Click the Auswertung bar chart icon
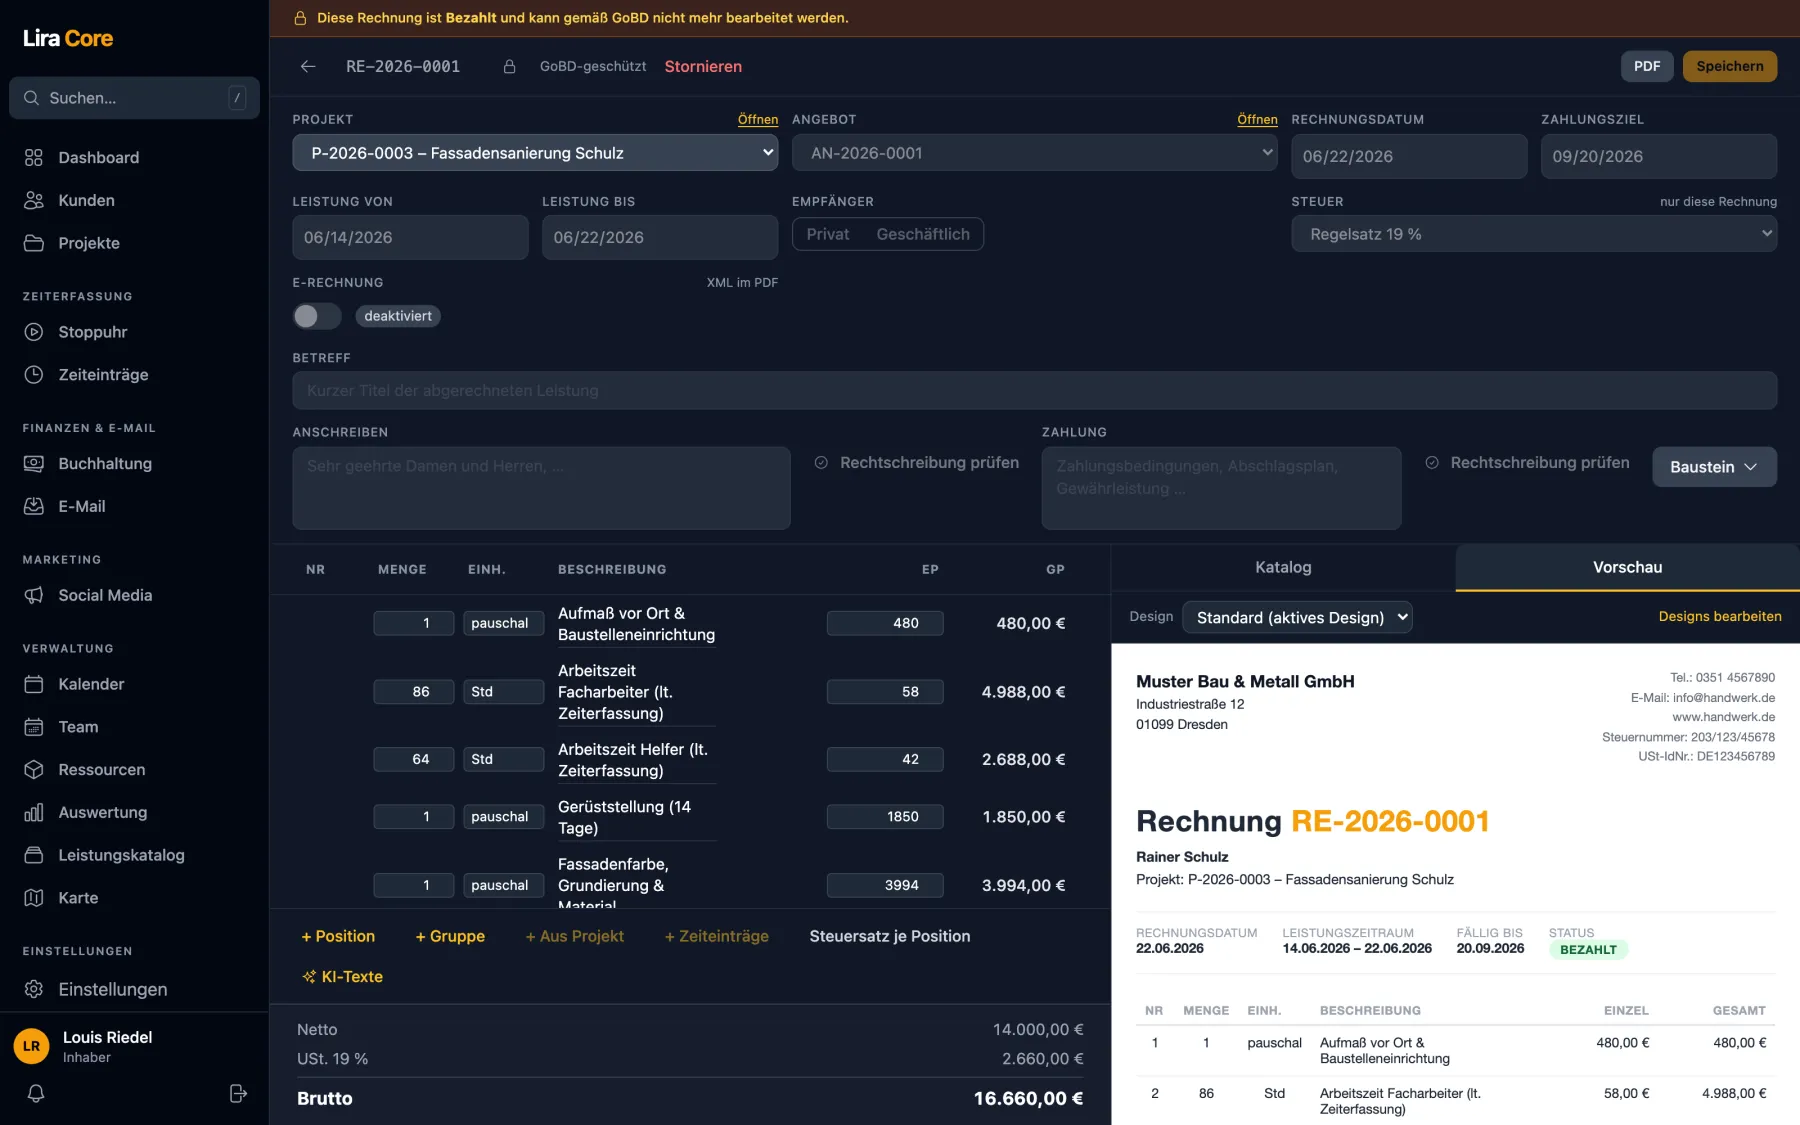 click(34, 813)
